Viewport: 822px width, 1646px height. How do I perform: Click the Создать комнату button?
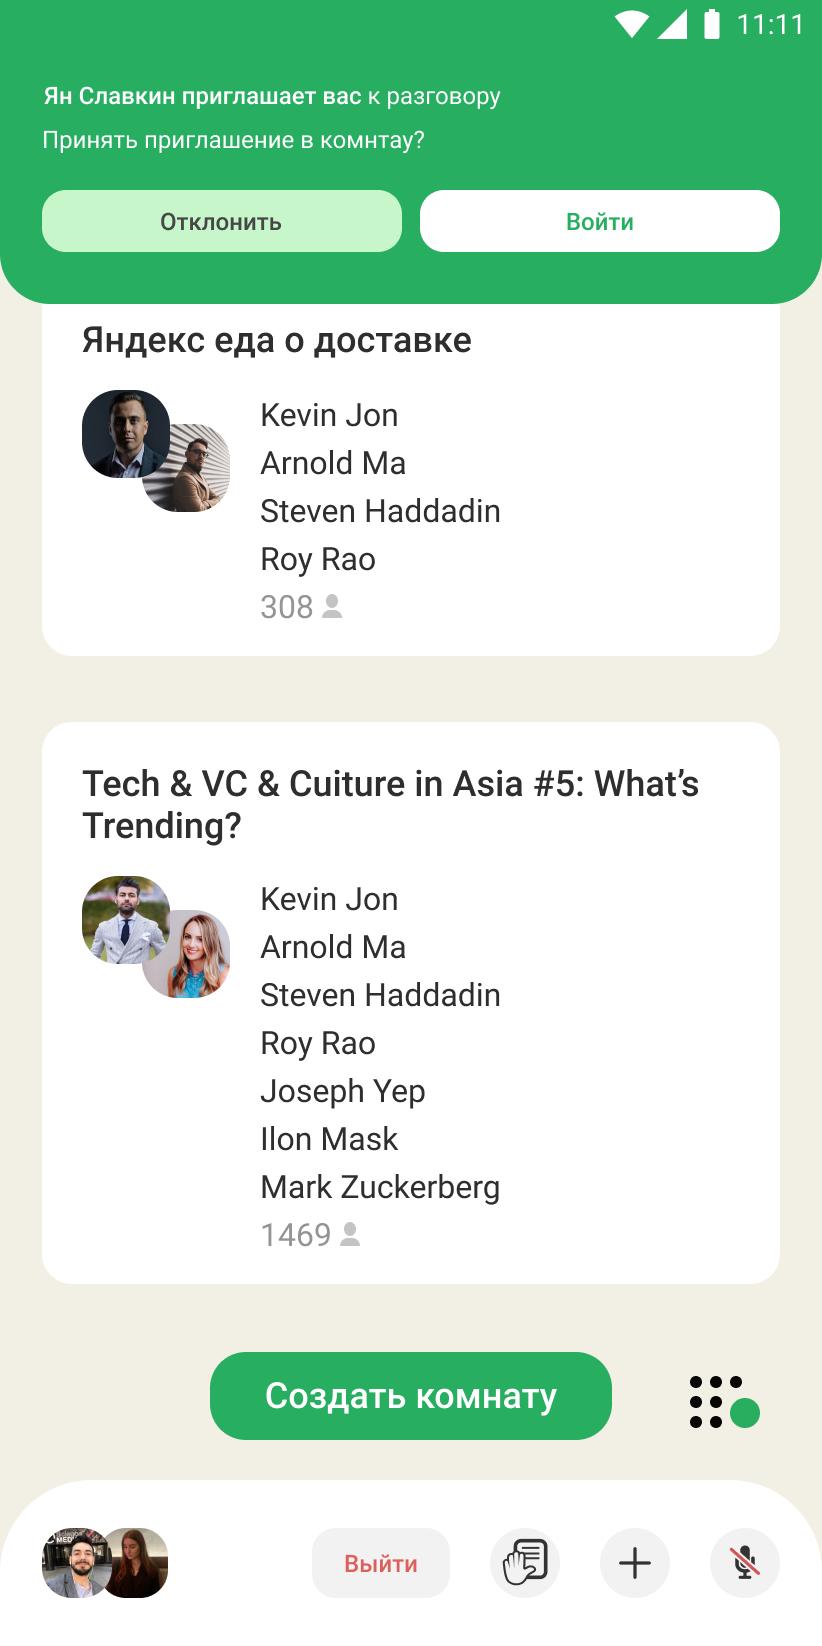pyautogui.click(x=411, y=1396)
